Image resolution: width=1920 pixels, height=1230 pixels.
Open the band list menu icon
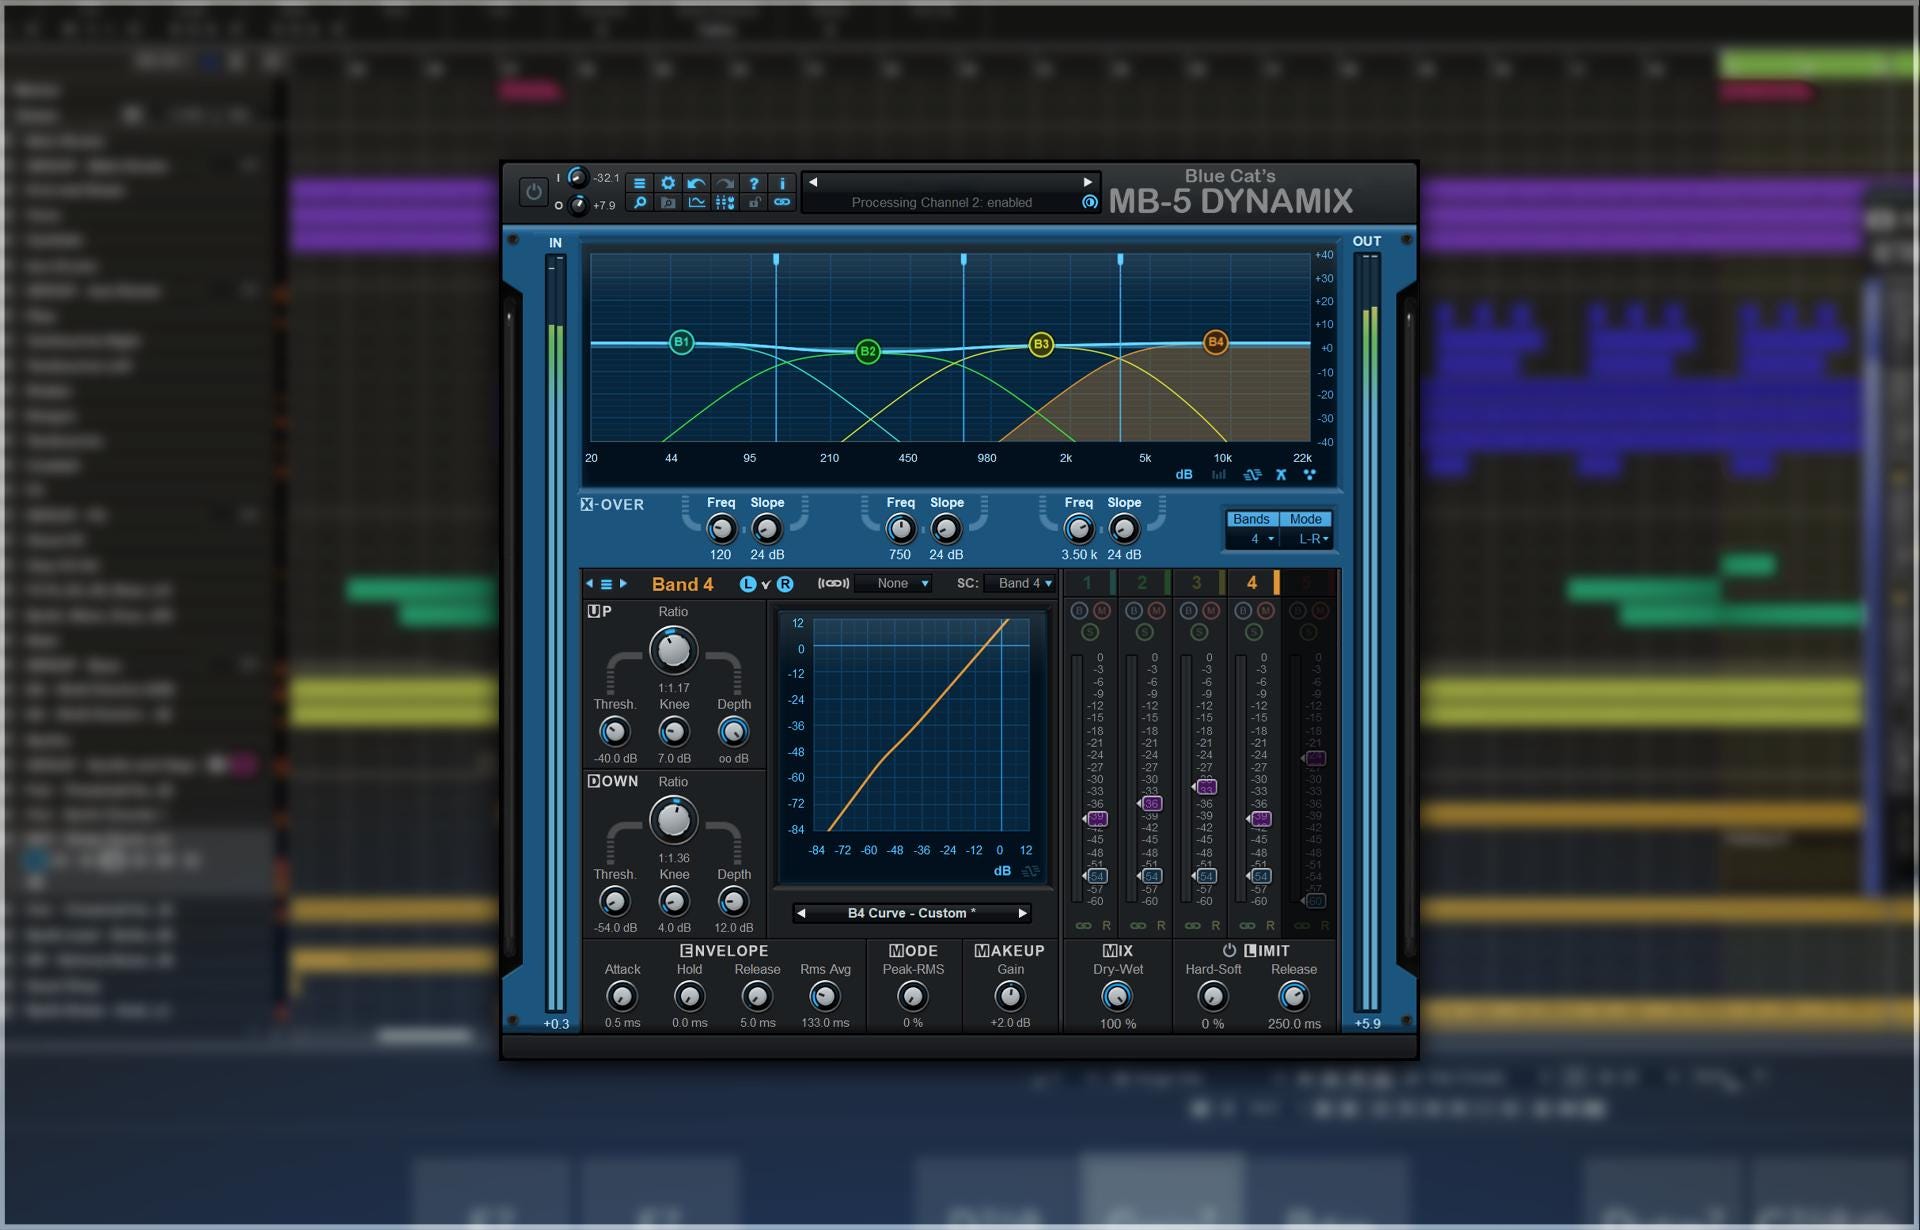pos(606,584)
